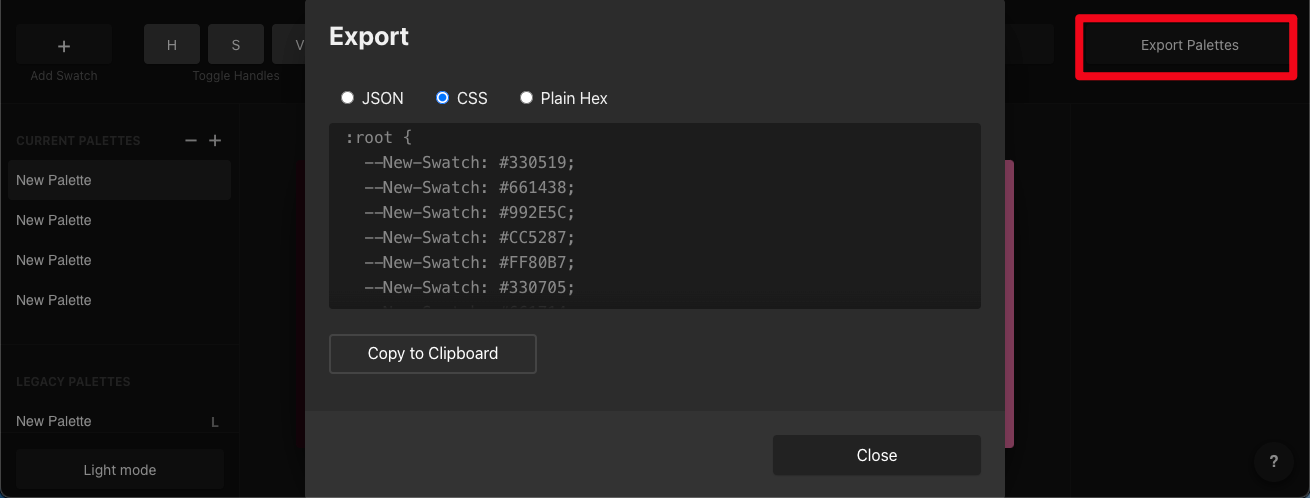Click inside the CSS code output box
Image resolution: width=1310 pixels, height=498 pixels.
(654, 215)
